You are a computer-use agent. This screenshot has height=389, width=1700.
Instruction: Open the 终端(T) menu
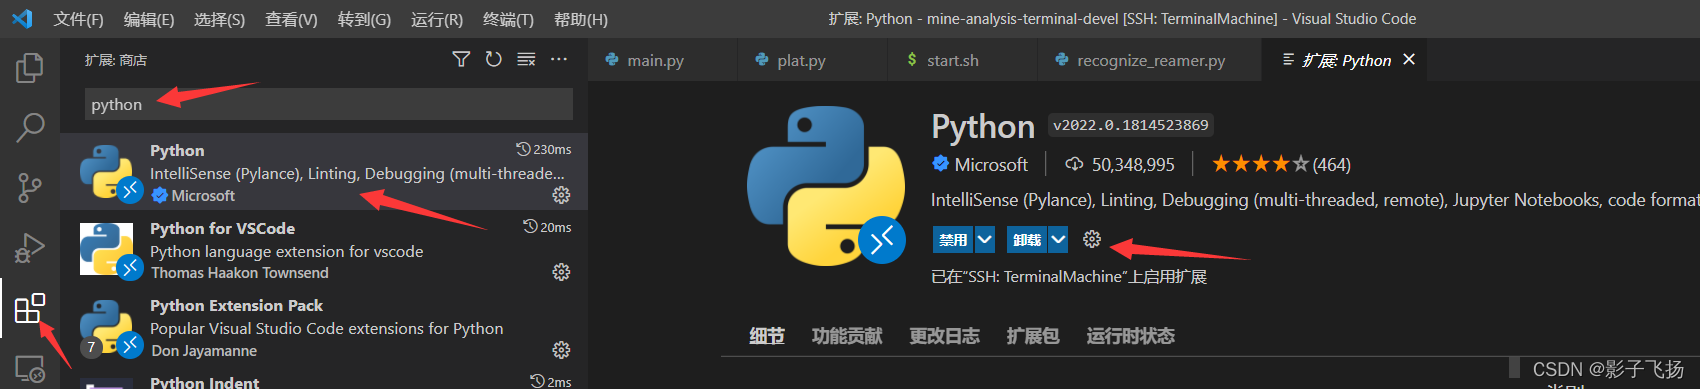[508, 20]
